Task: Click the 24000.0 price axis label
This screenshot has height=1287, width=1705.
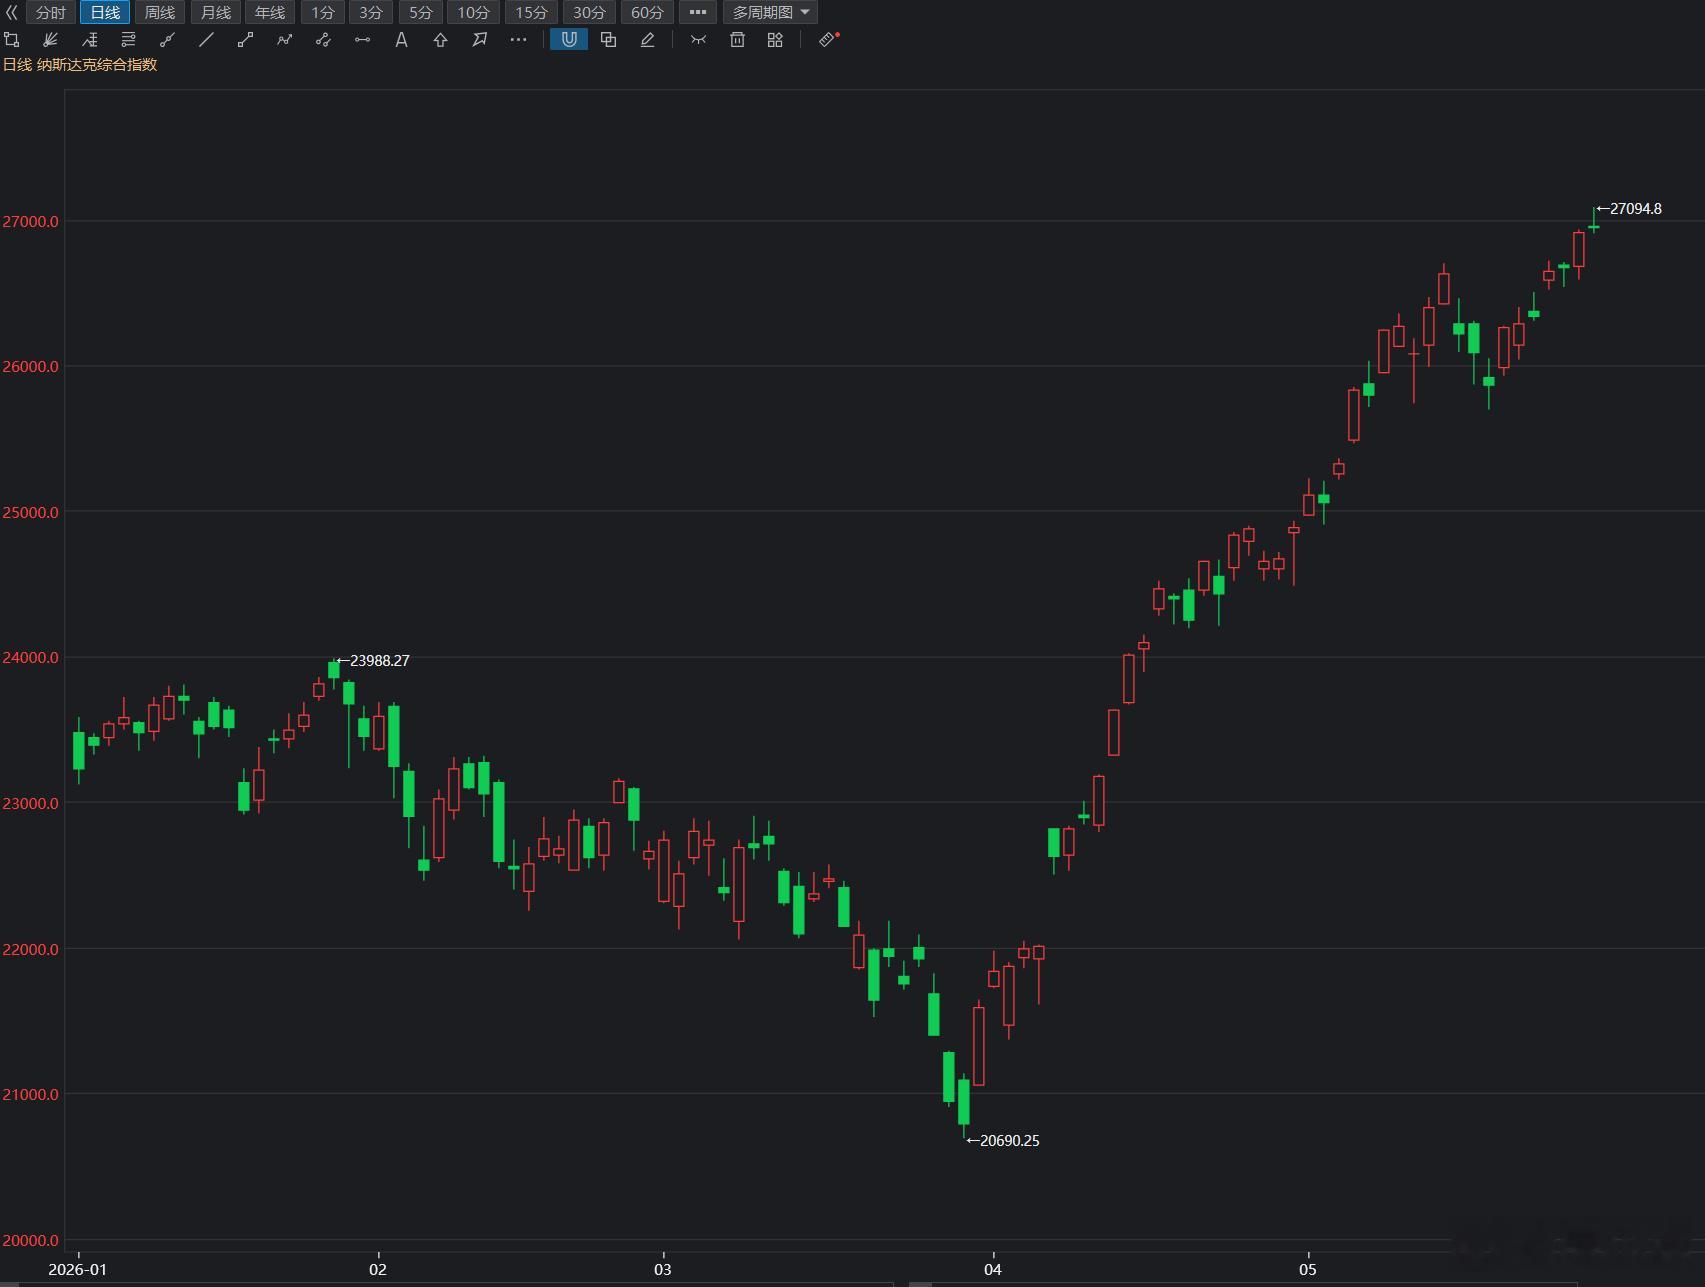Action: pos(31,658)
